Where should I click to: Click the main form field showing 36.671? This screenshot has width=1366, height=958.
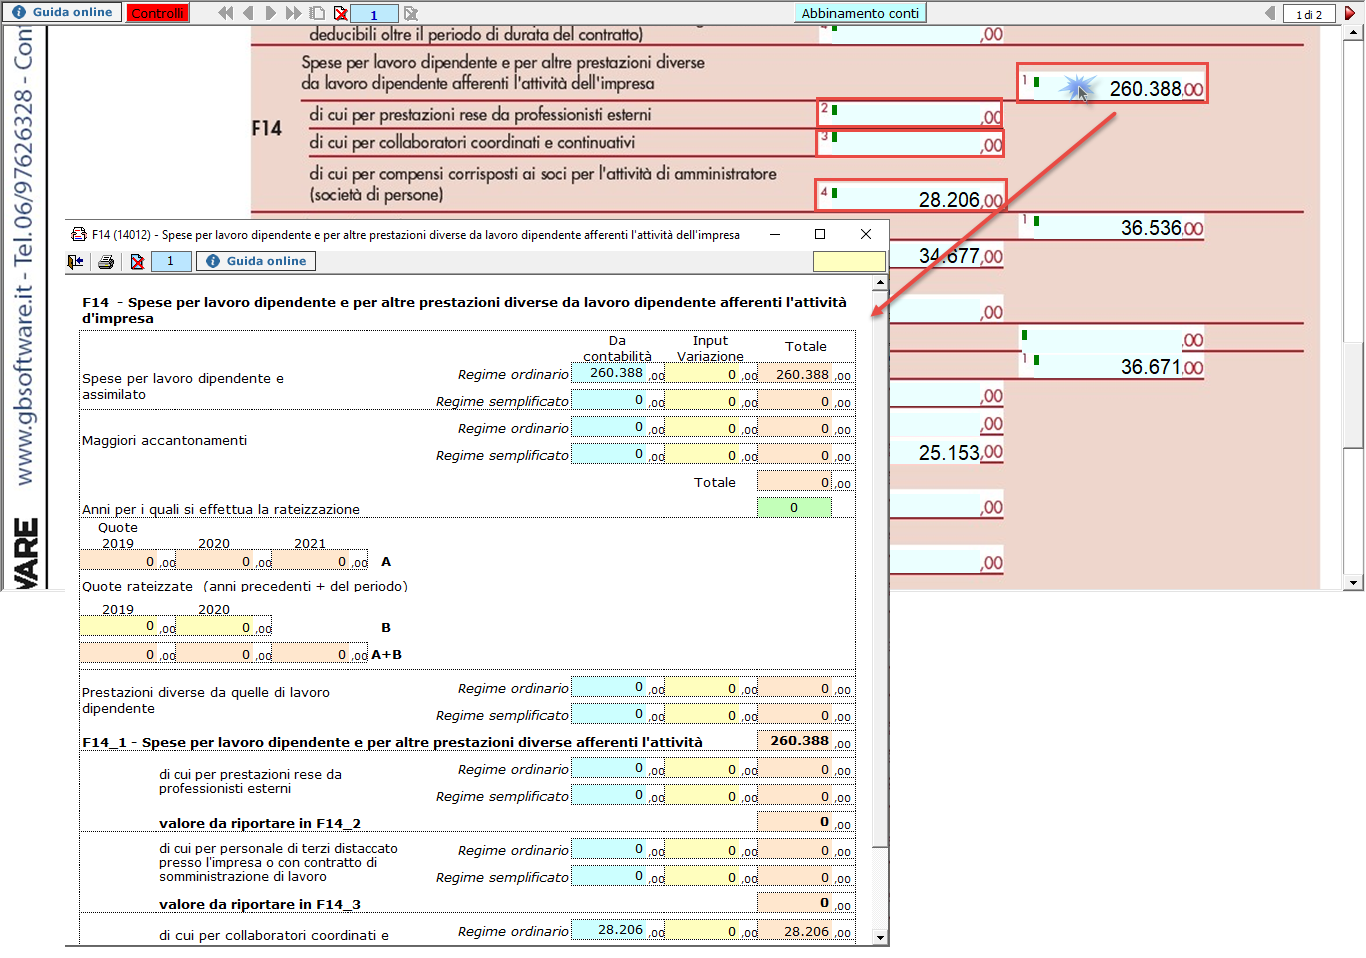coord(1111,366)
